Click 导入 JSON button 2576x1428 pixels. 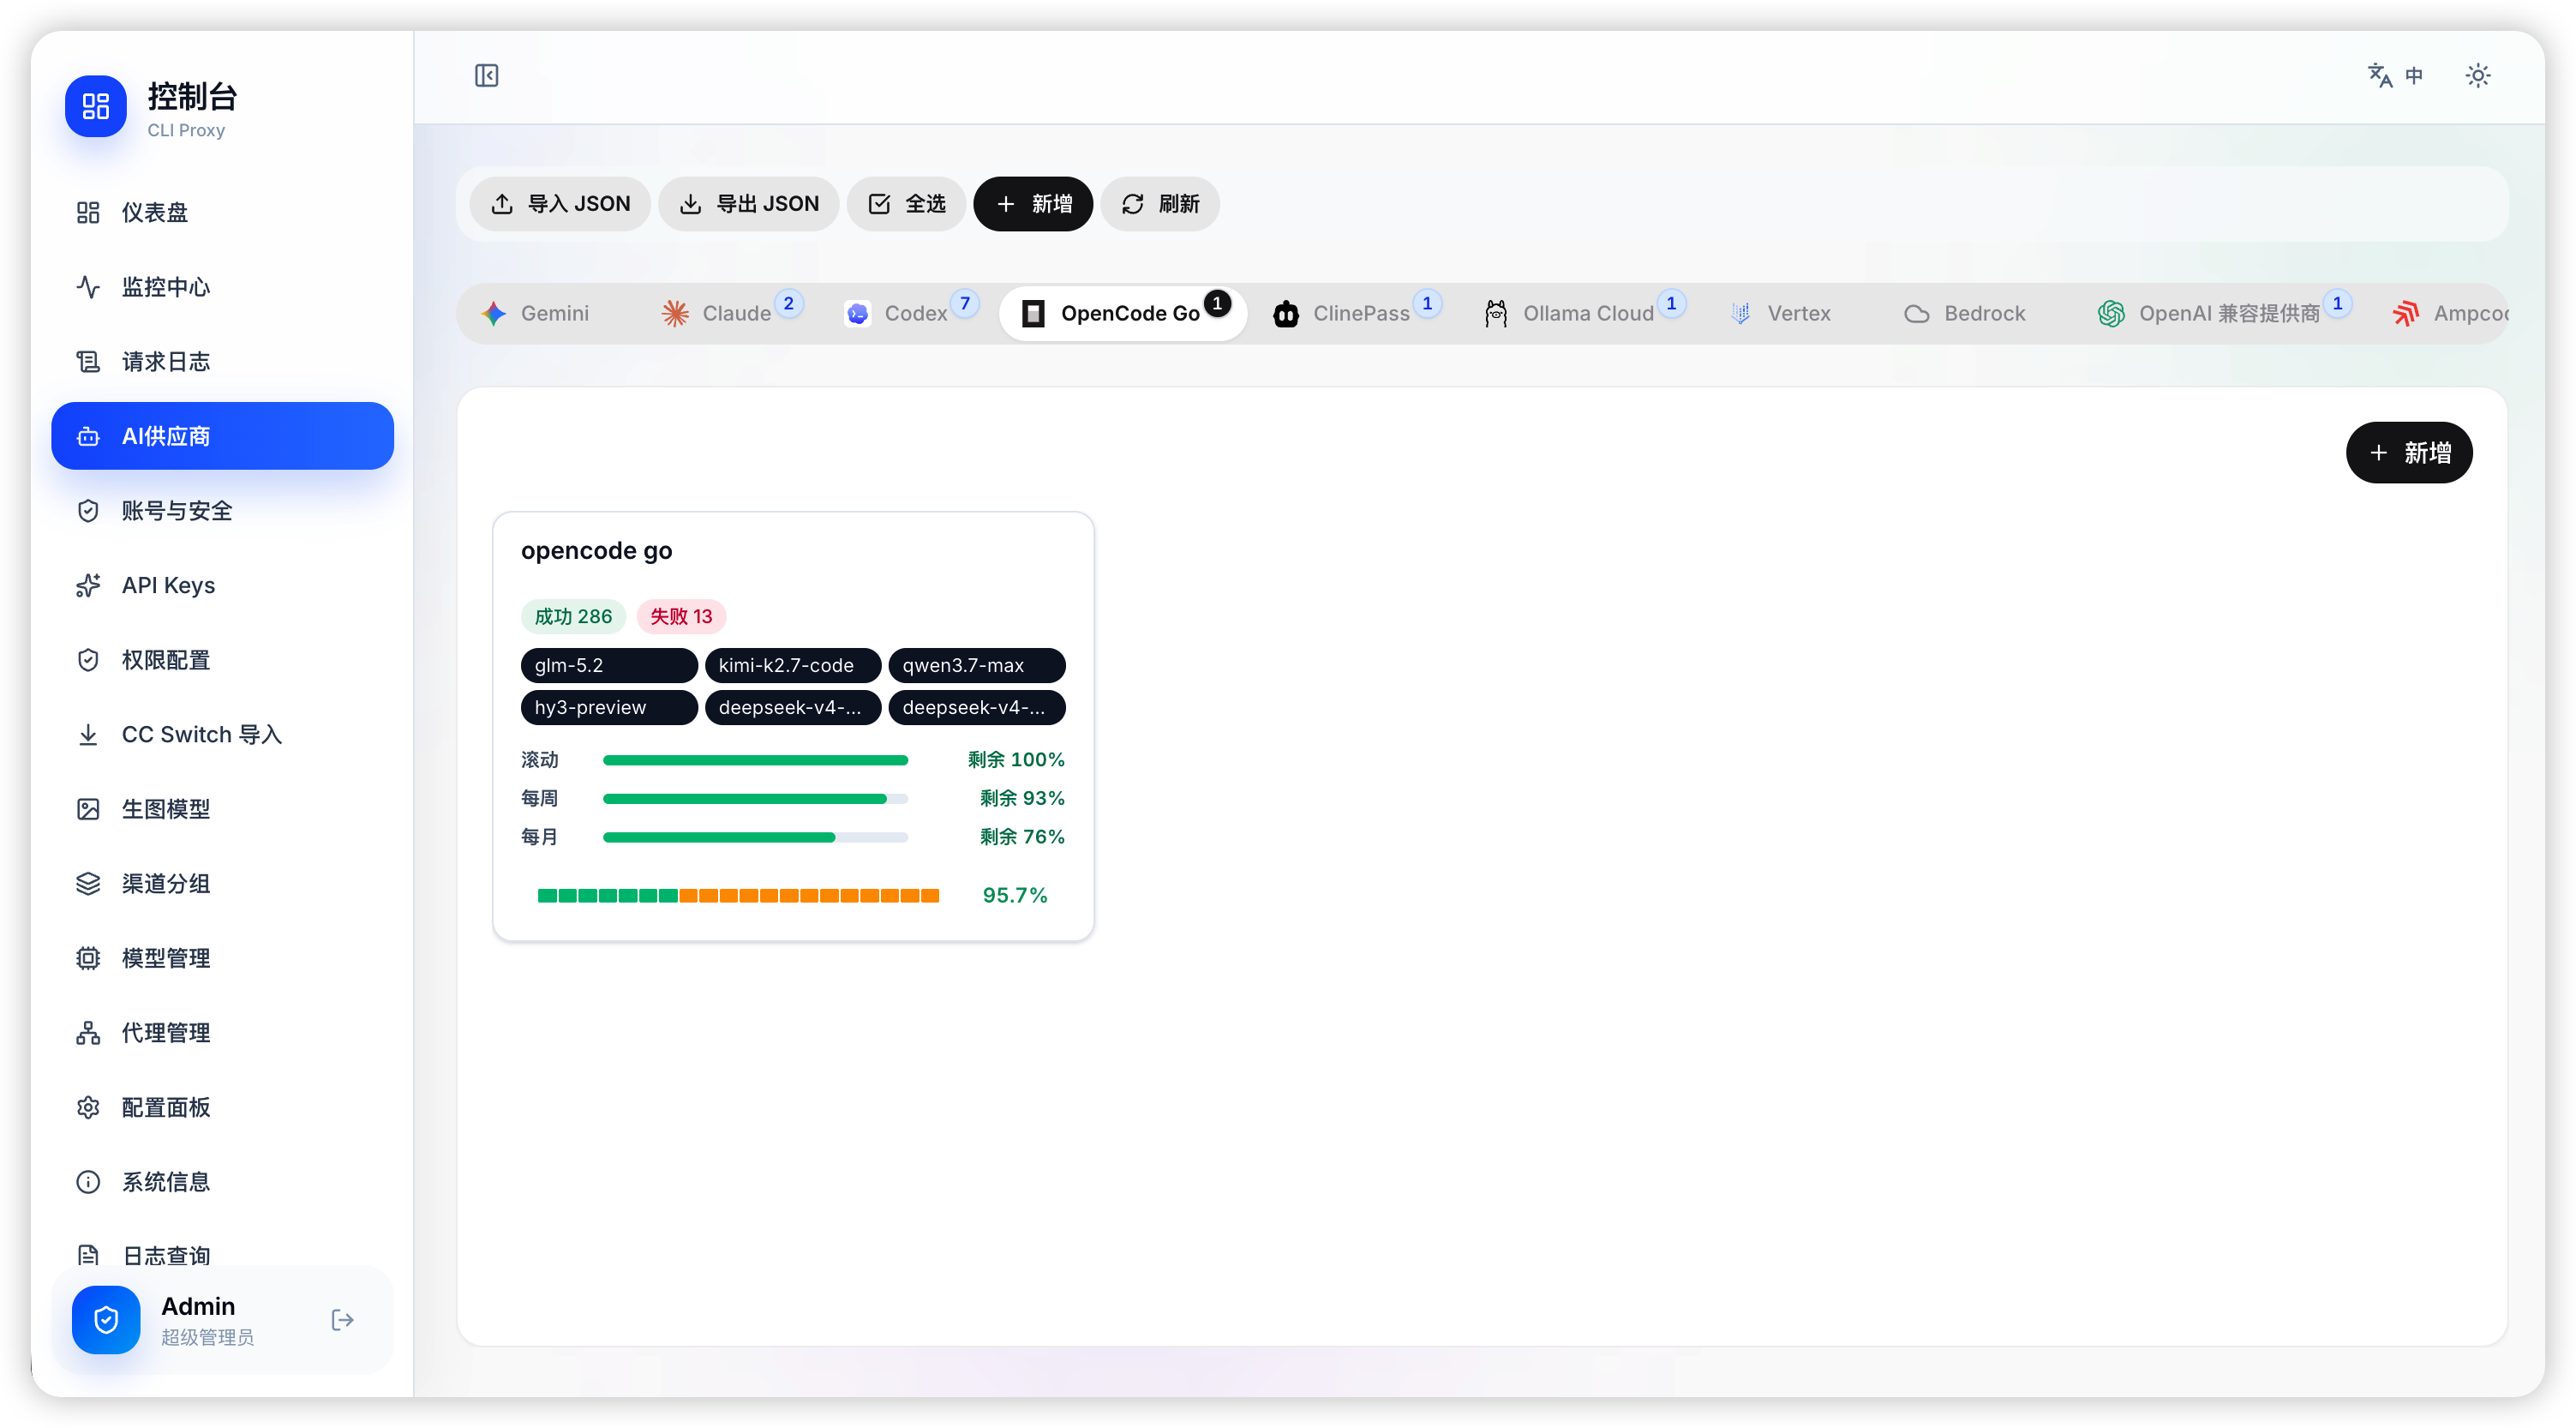[x=560, y=204]
